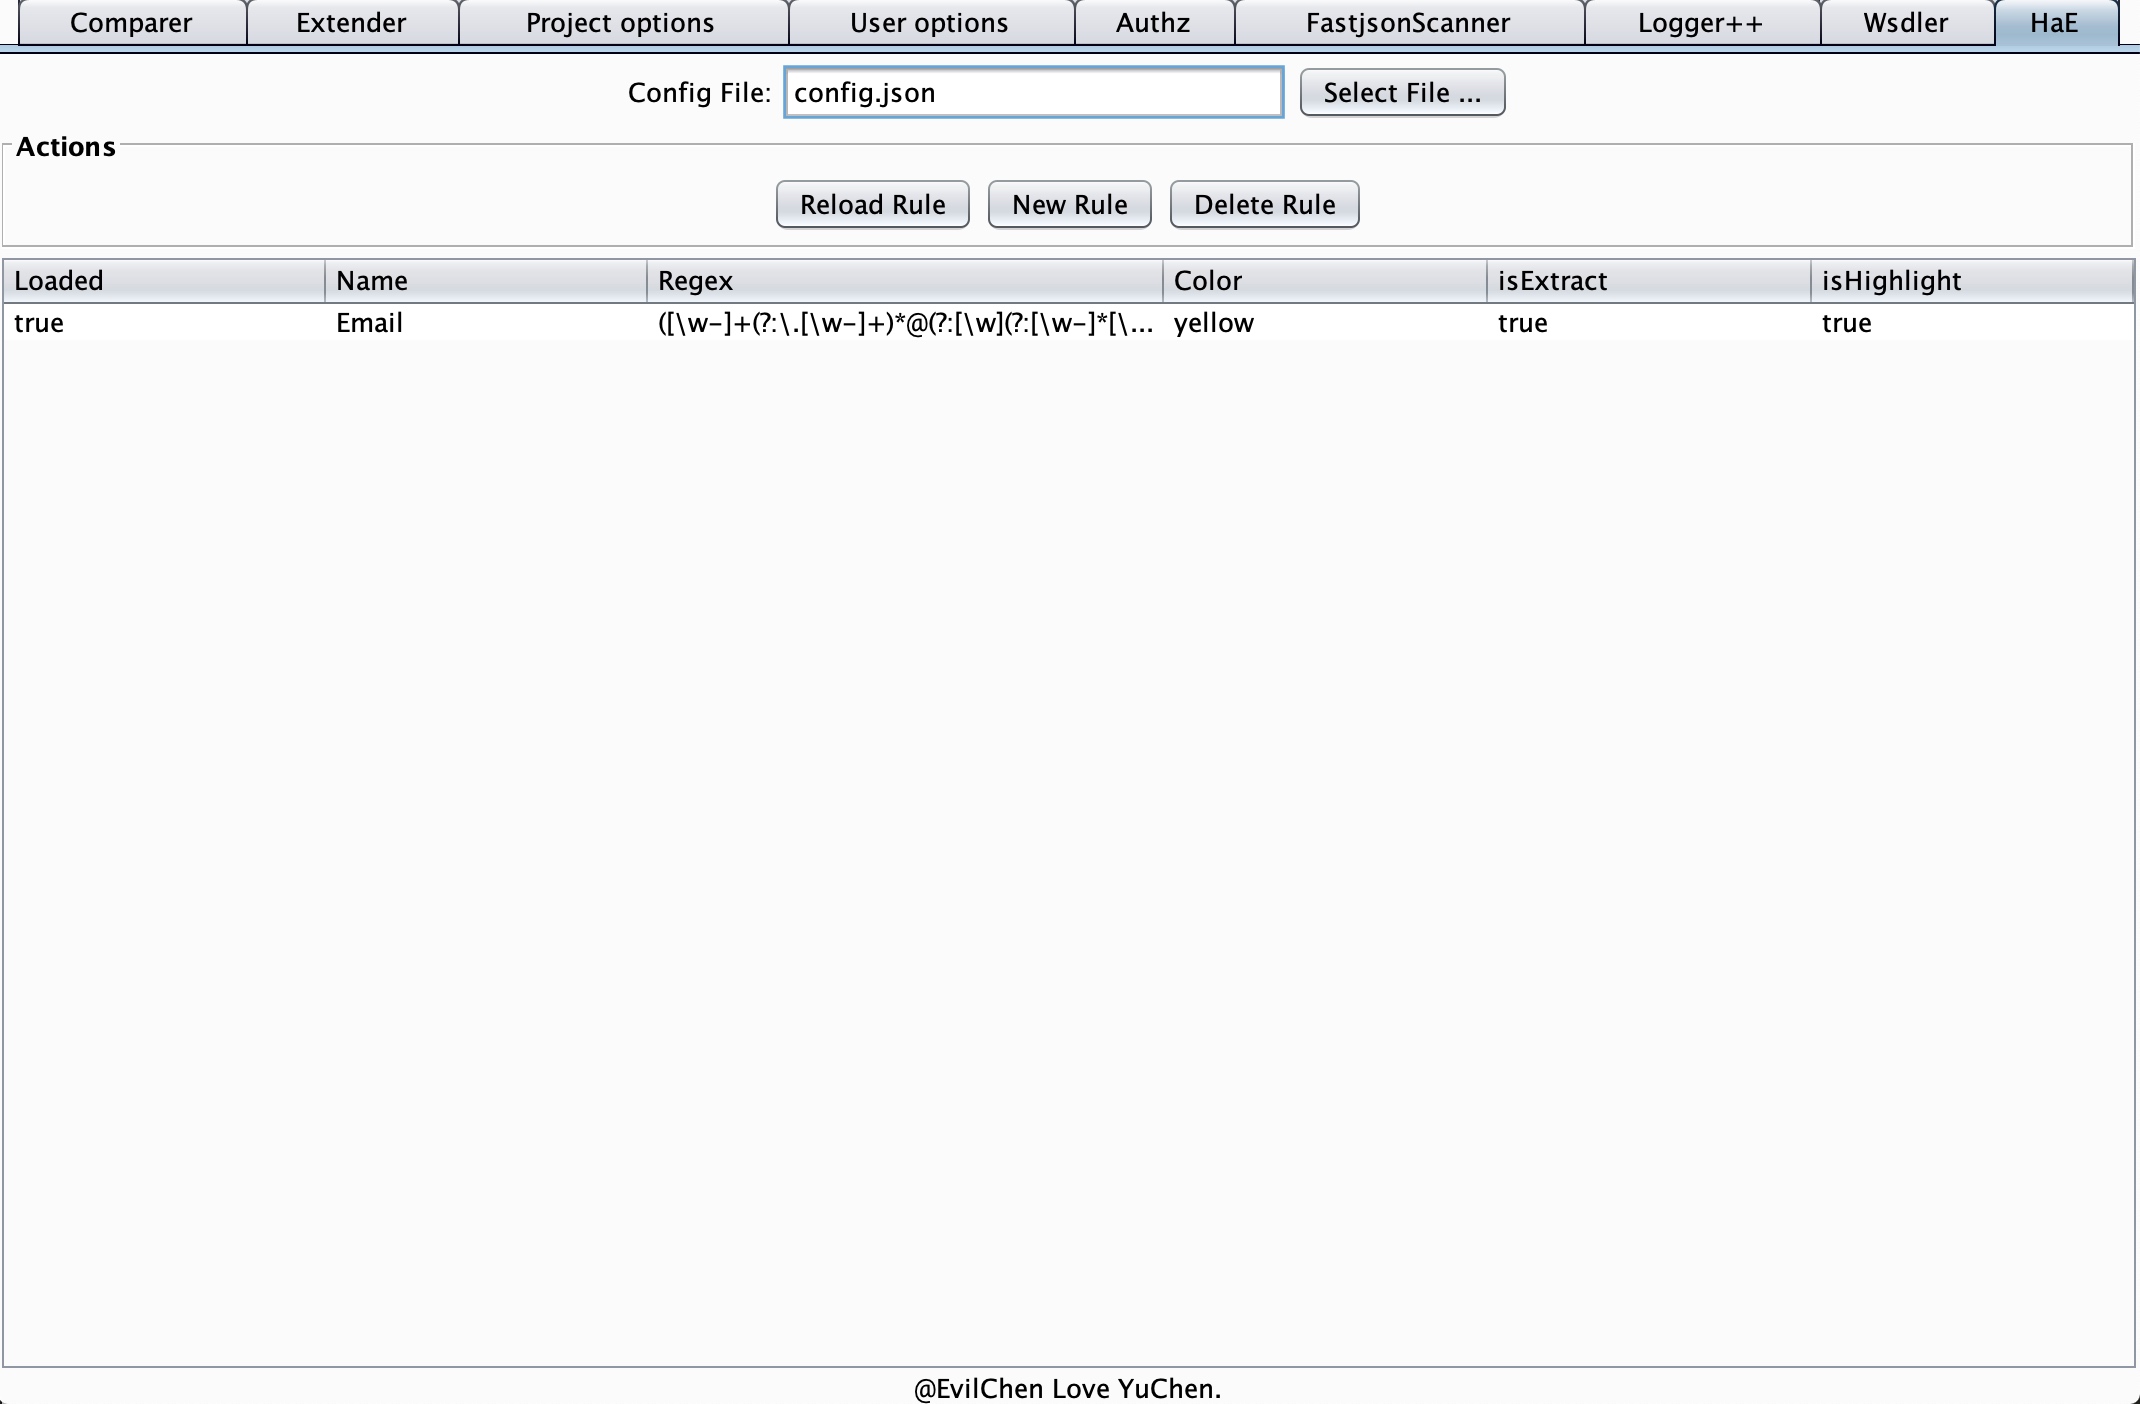Select the User options tab
2140x1404 pixels.
929,22
